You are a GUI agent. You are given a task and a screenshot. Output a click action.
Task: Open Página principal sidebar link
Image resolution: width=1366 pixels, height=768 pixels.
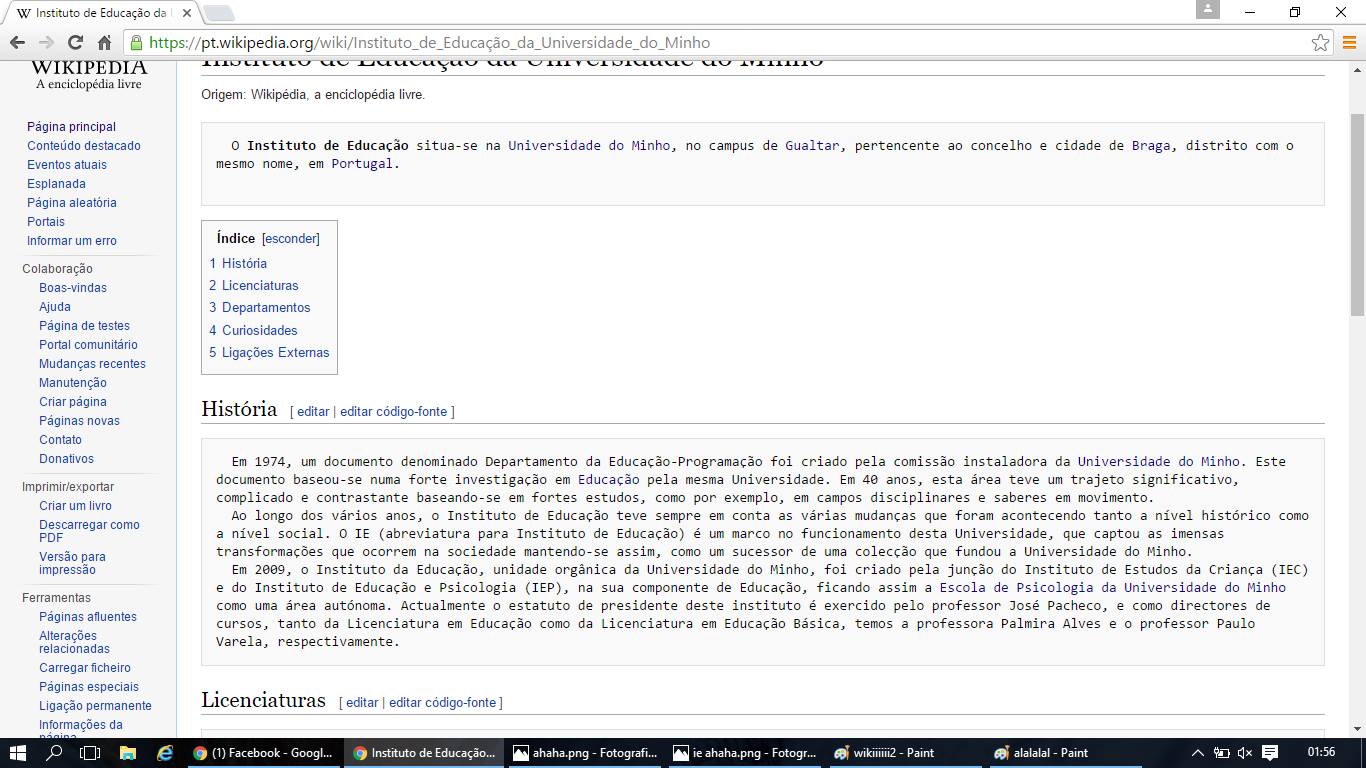click(x=71, y=127)
